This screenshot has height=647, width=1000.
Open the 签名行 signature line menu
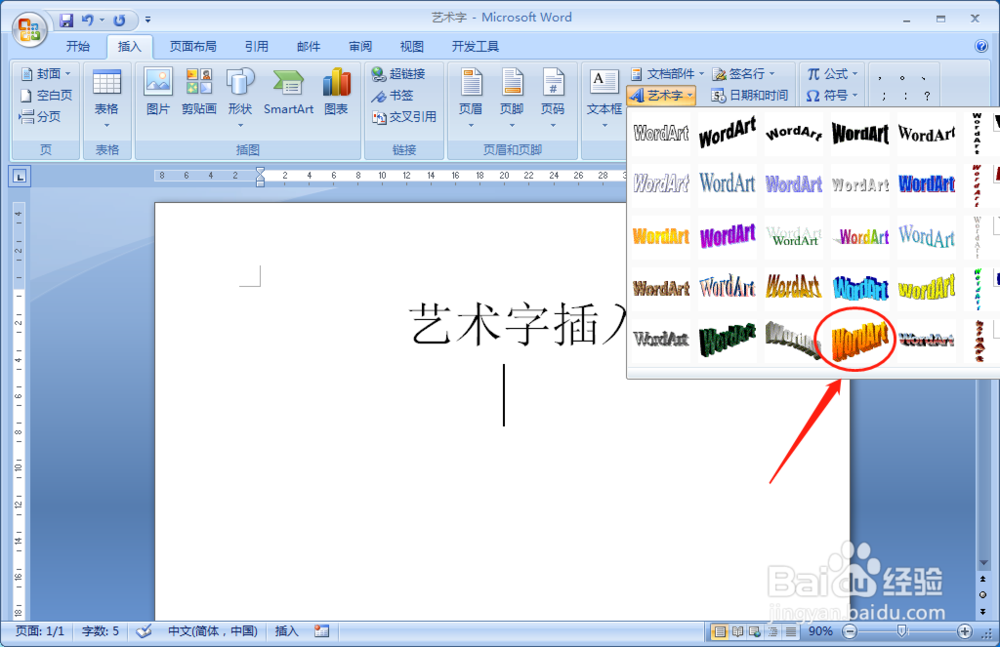tap(744, 74)
